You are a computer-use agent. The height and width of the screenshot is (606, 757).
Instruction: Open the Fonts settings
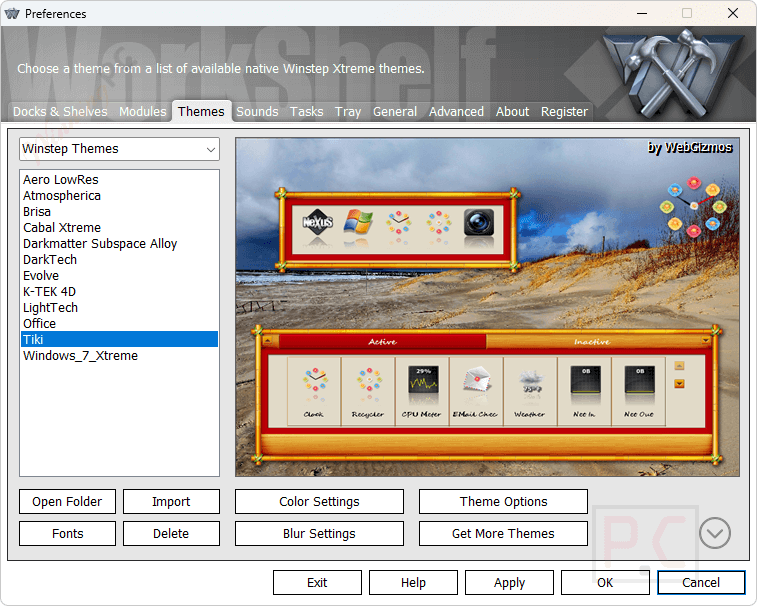pos(67,534)
